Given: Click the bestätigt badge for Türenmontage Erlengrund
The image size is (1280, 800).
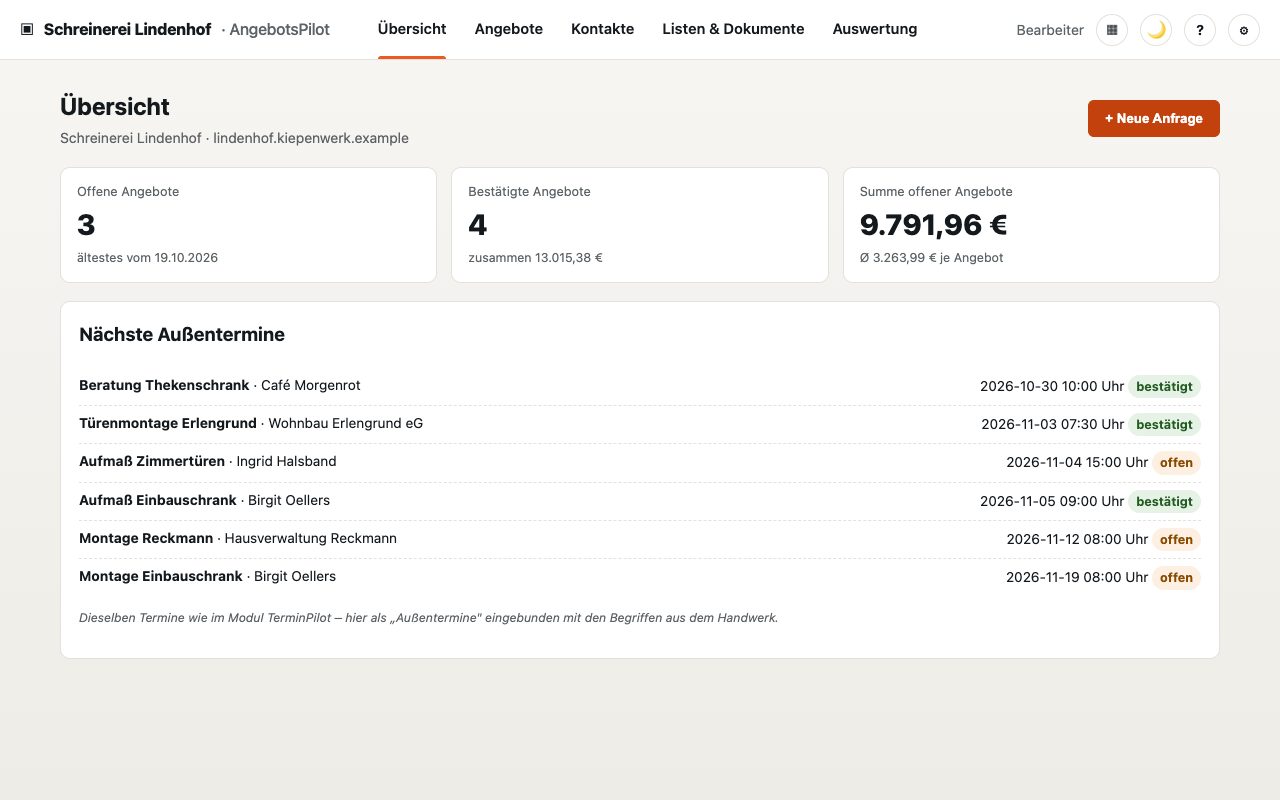Looking at the screenshot, I should point(1164,424).
